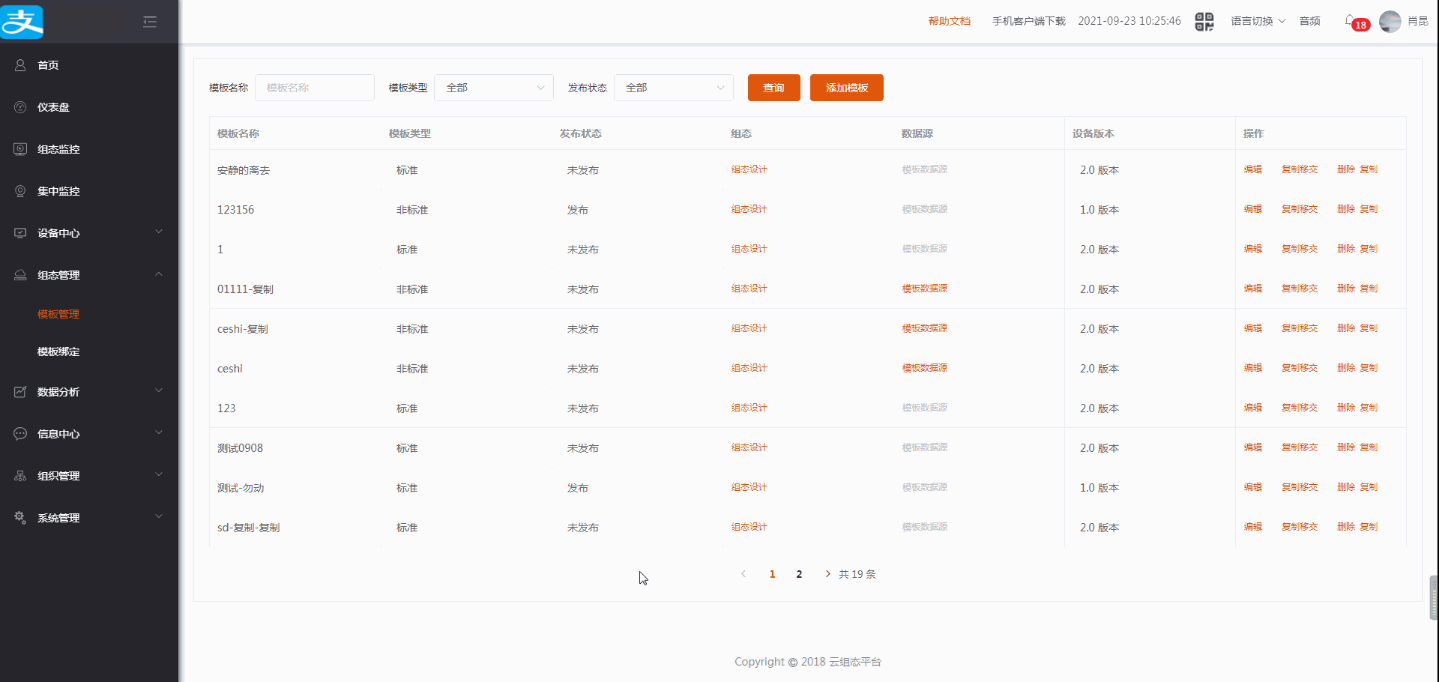
Task: Click the 共 19 条 total count text
Action: 858,574
